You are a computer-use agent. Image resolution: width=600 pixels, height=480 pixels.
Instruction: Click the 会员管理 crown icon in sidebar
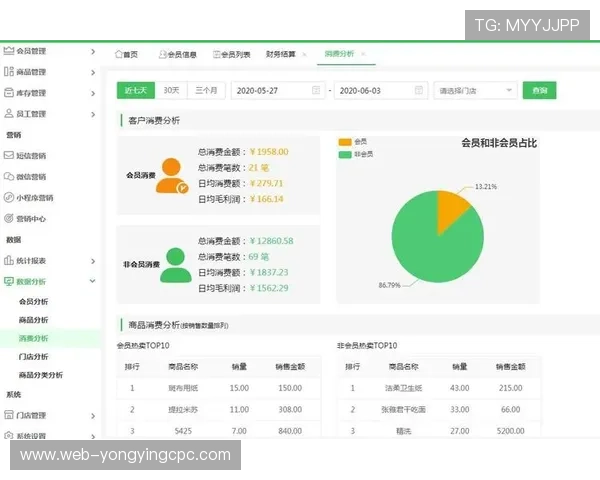[9, 51]
